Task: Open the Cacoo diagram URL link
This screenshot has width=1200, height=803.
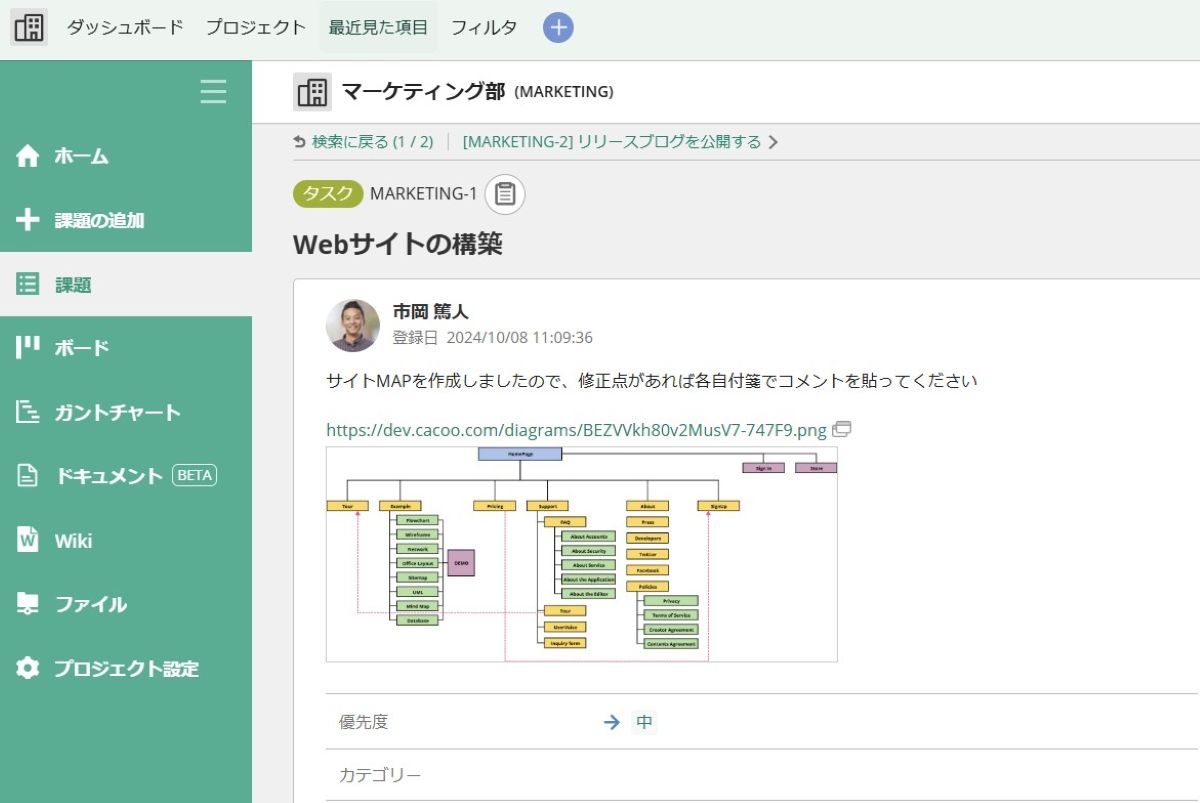Action: pos(576,430)
